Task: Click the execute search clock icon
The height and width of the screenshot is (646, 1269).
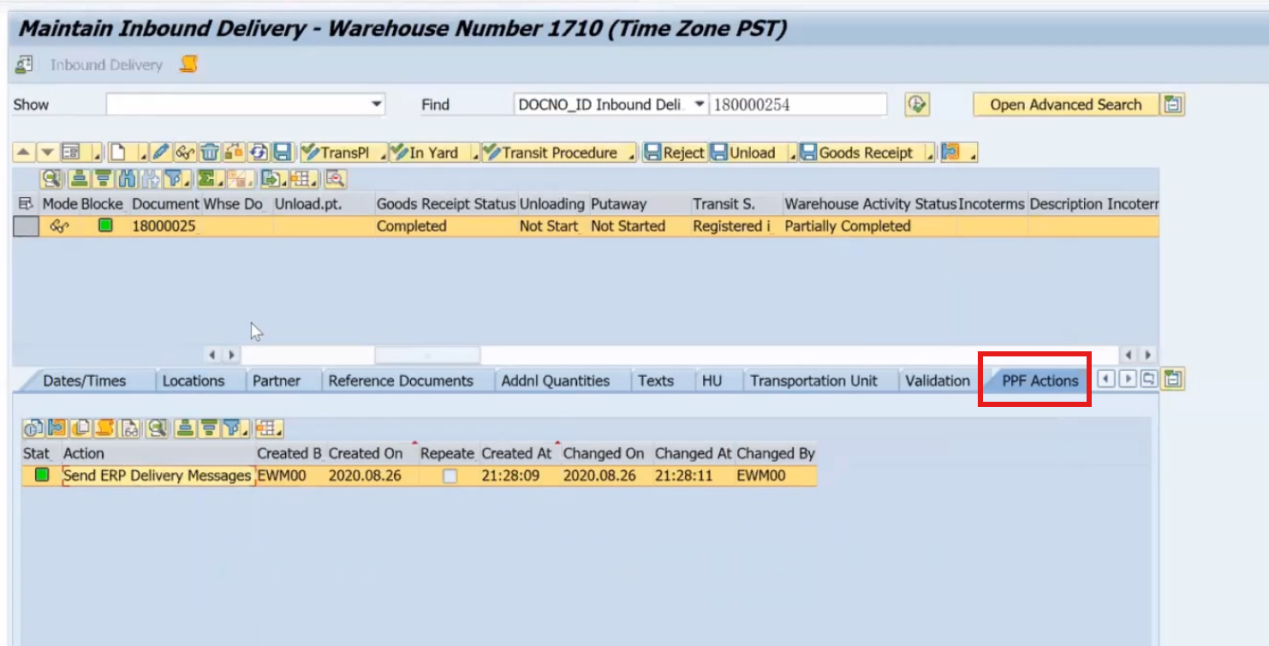Action: [917, 104]
